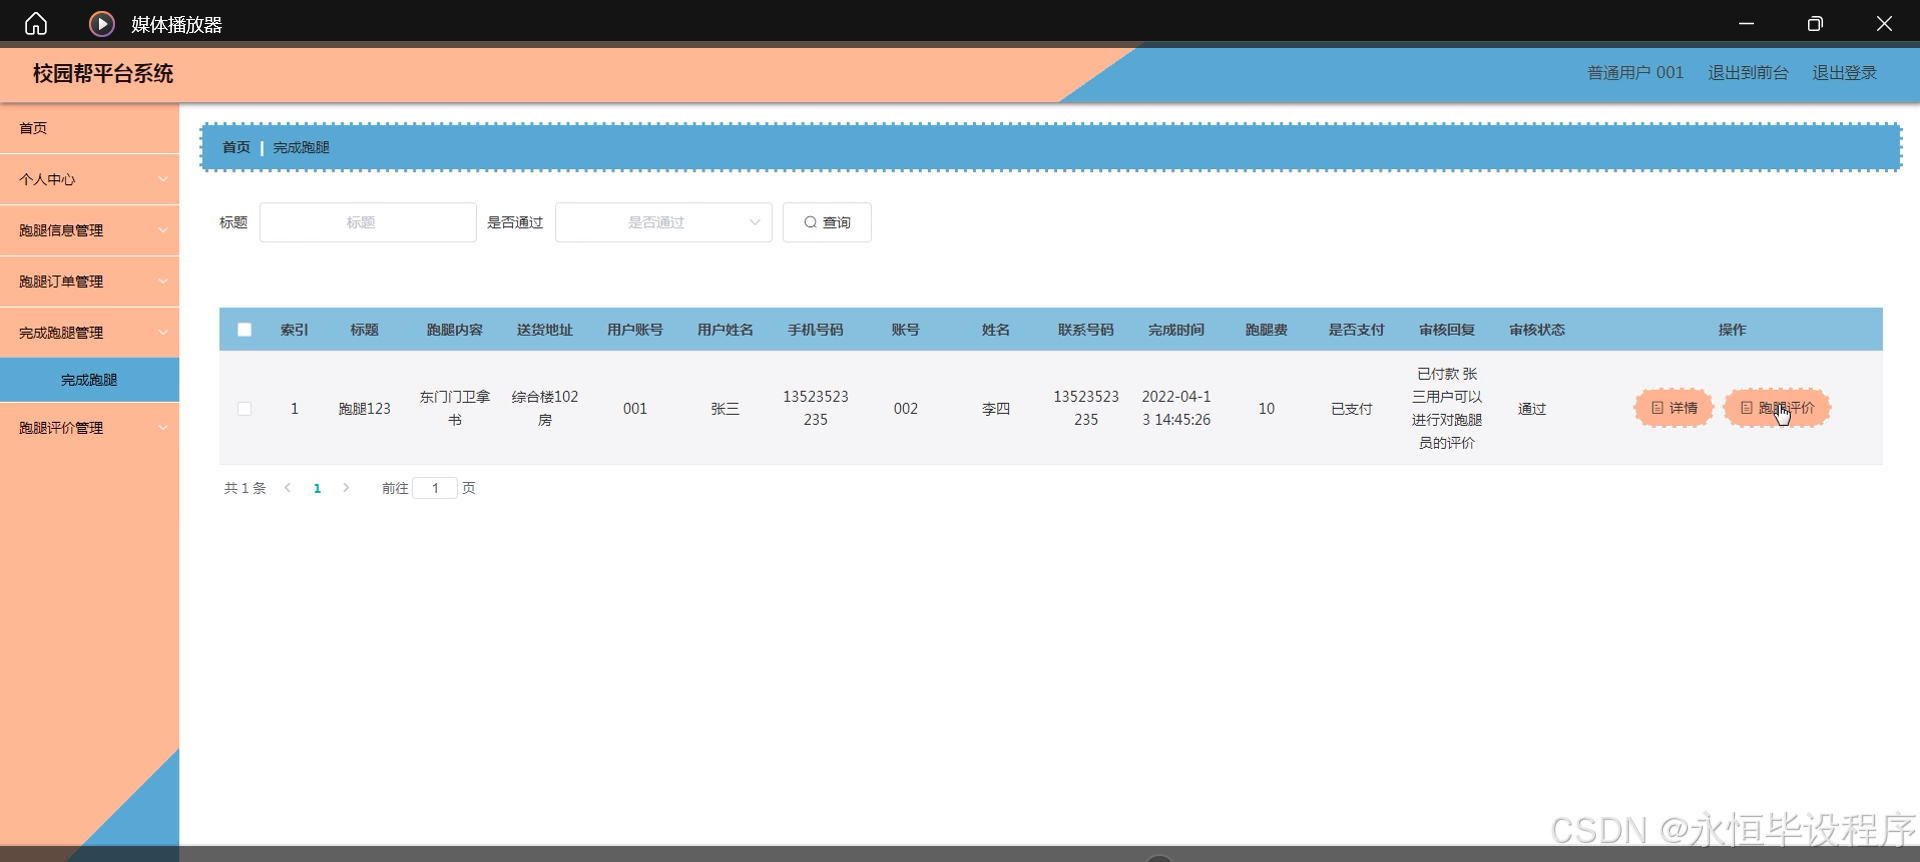Minimize the media player window

click(x=1746, y=23)
